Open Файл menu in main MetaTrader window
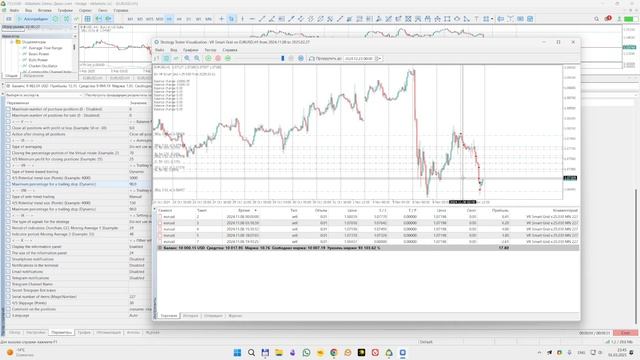Viewport: 640px width, 360px height. coord(14,10)
